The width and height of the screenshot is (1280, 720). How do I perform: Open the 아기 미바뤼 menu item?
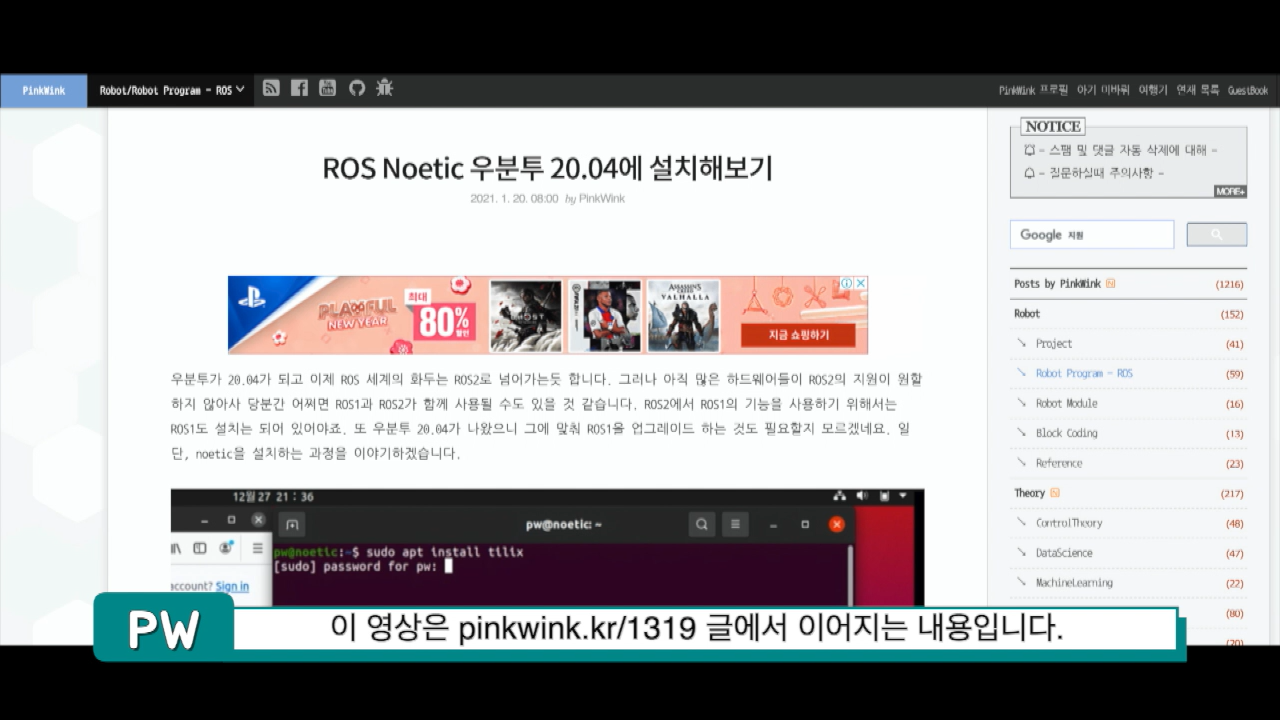1103,90
